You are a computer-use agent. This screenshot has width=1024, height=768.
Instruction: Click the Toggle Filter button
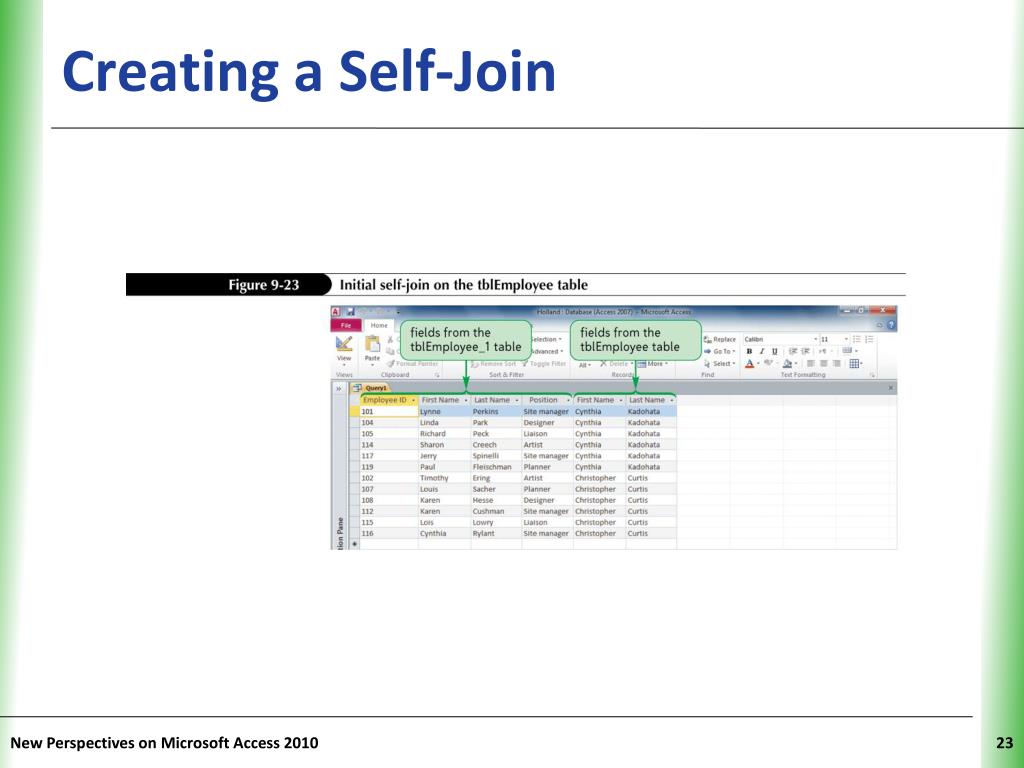pyautogui.click(x=543, y=364)
